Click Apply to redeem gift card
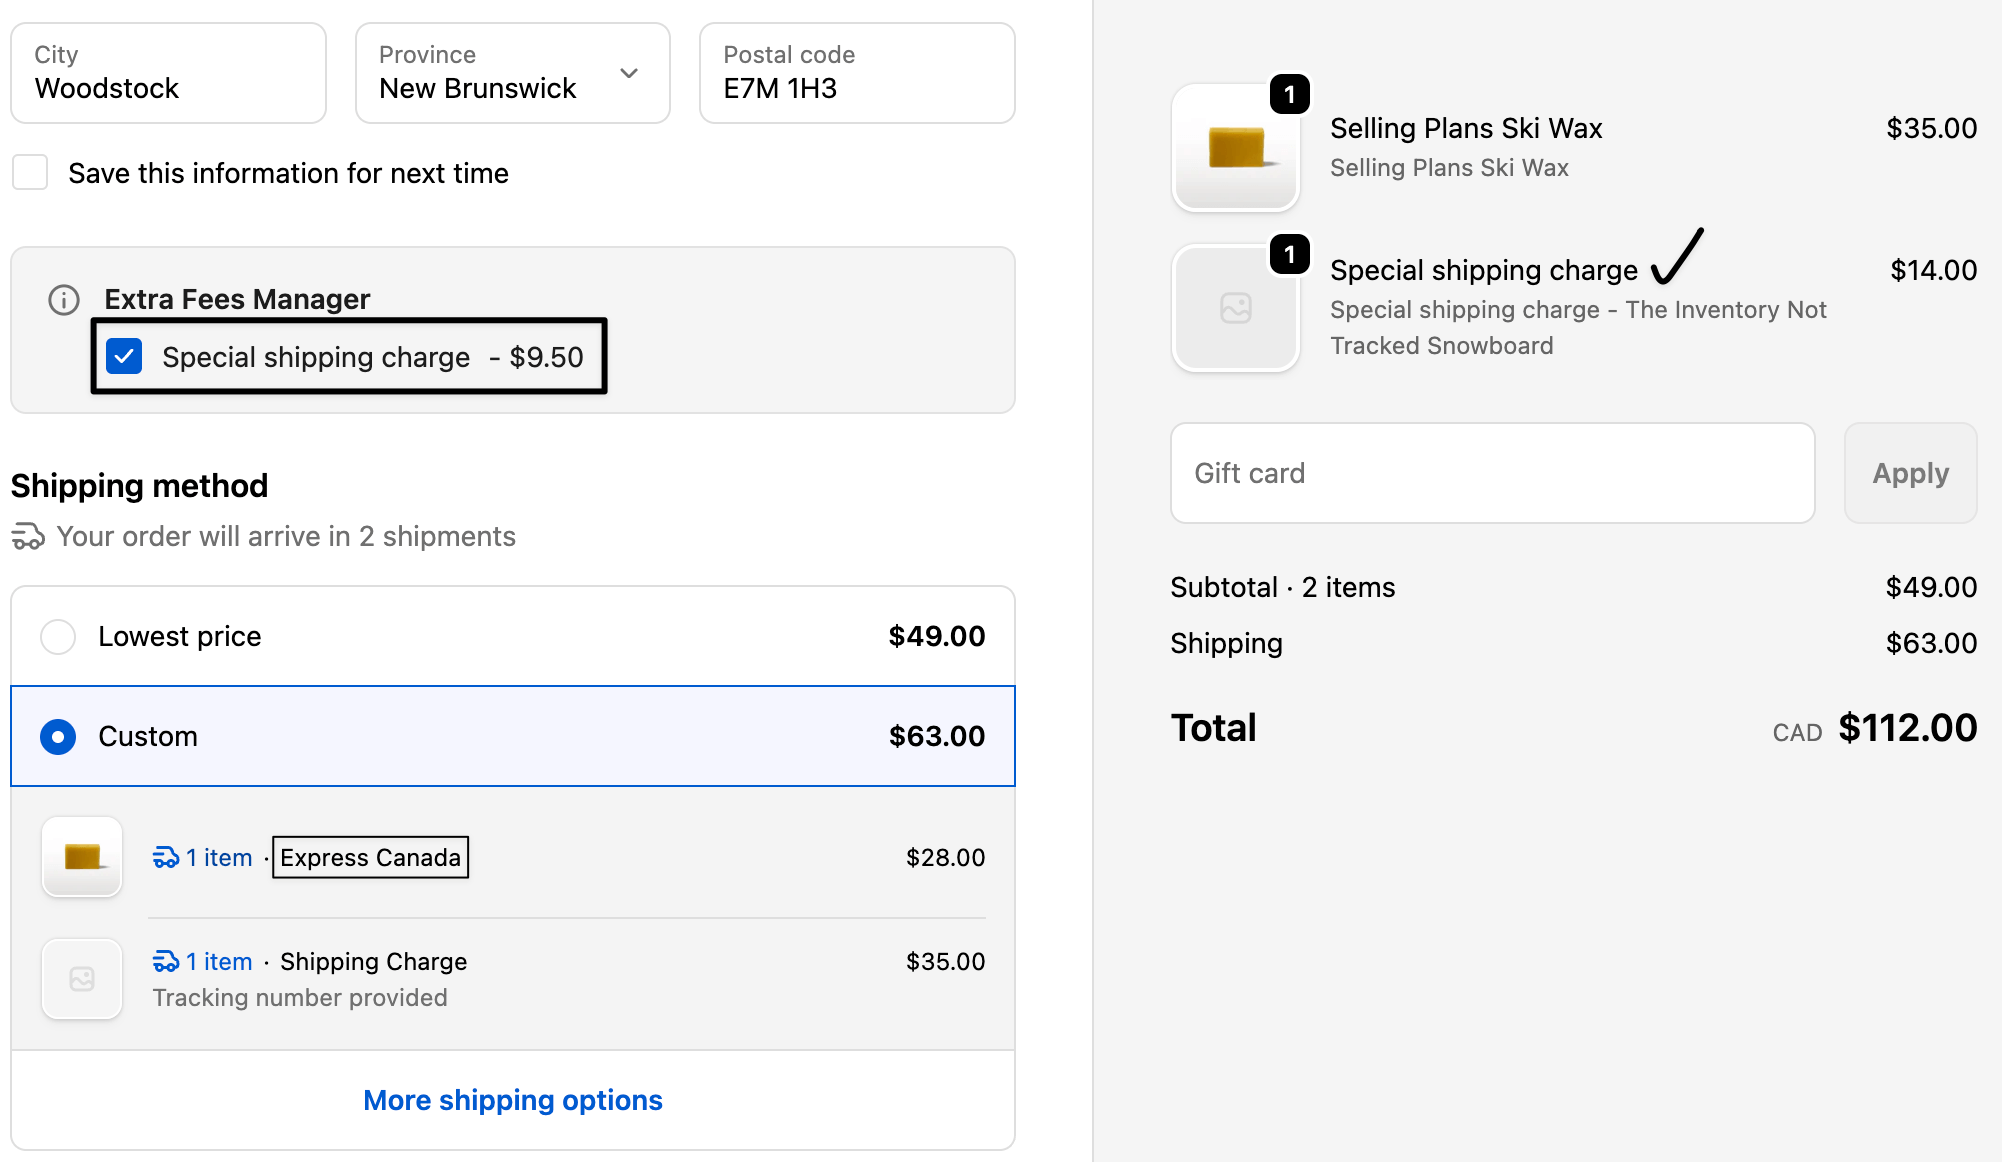Viewport: 2002px width, 1162px height. (x=1910, y=473)
